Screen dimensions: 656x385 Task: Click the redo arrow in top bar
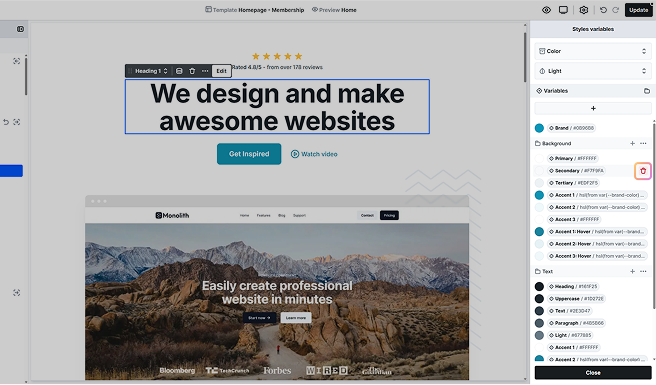click(615, 10)
